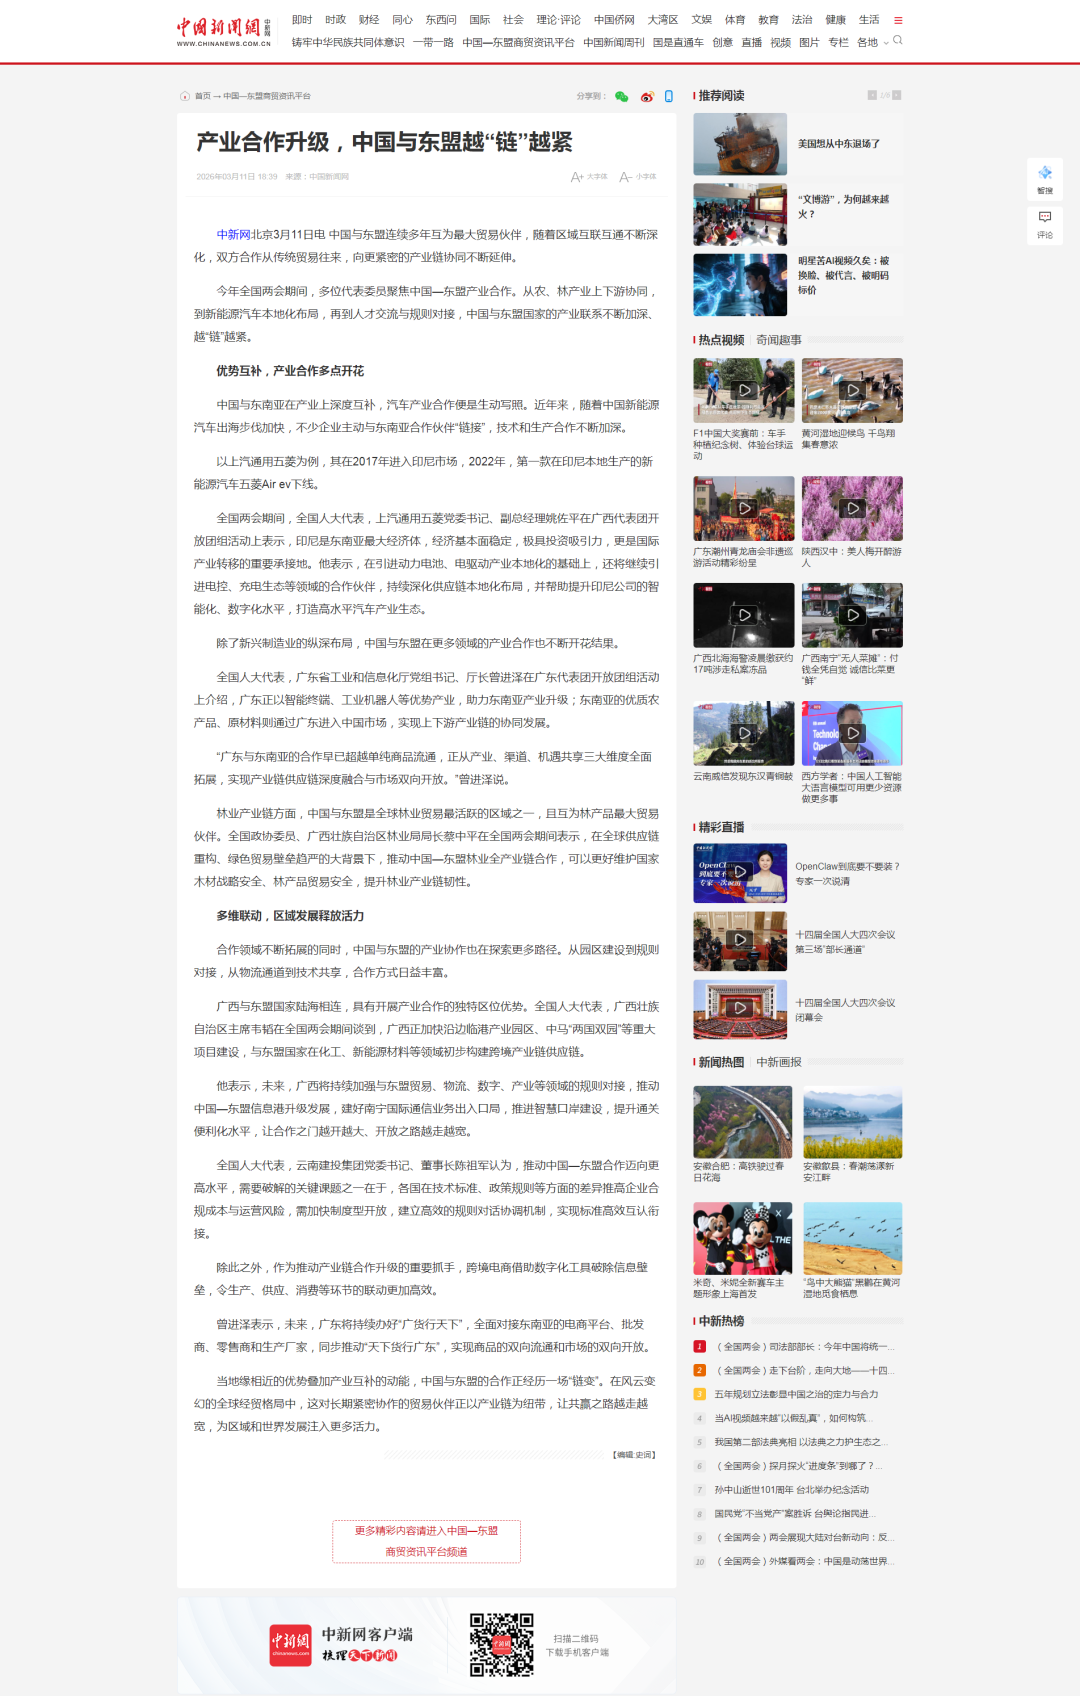The width and height of the screenshot is (1080, 1696).
Task: Switch to the 中新画报 tab
Action: pyautogui.click(x=778, y=1062)
